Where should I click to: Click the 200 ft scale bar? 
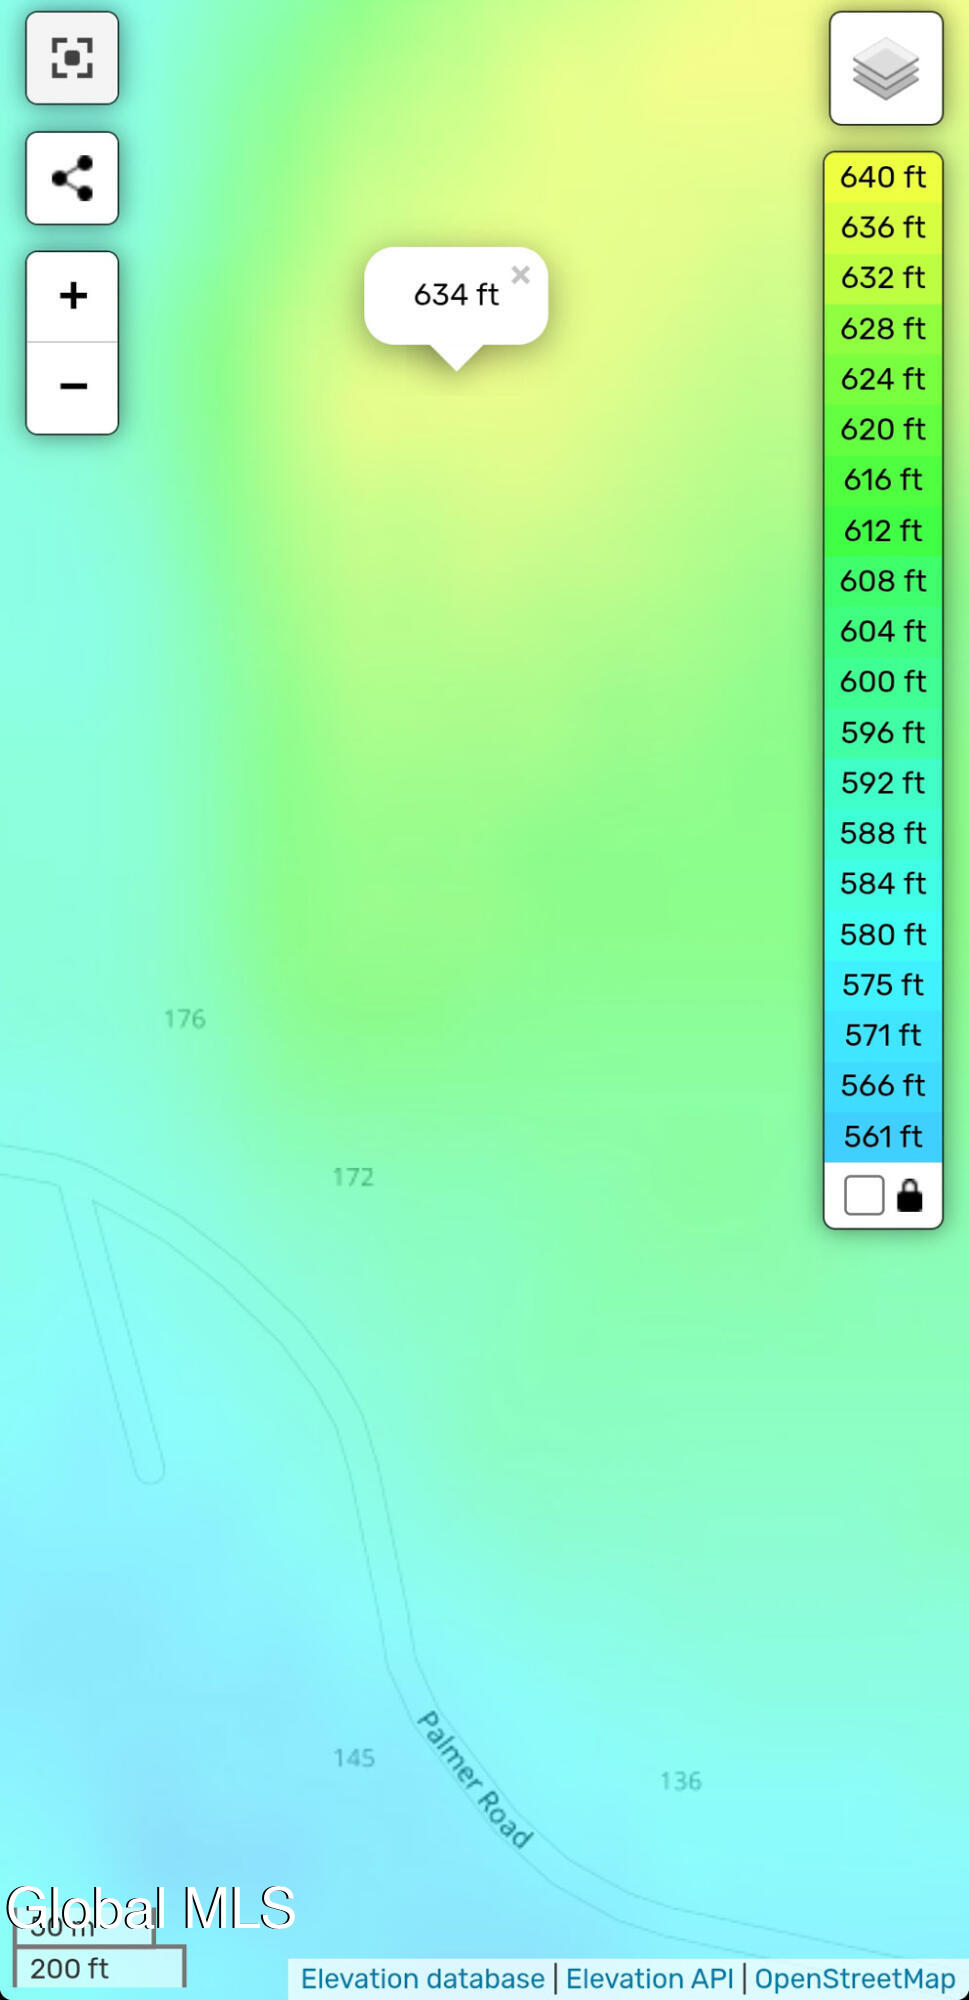point(99,1967)
